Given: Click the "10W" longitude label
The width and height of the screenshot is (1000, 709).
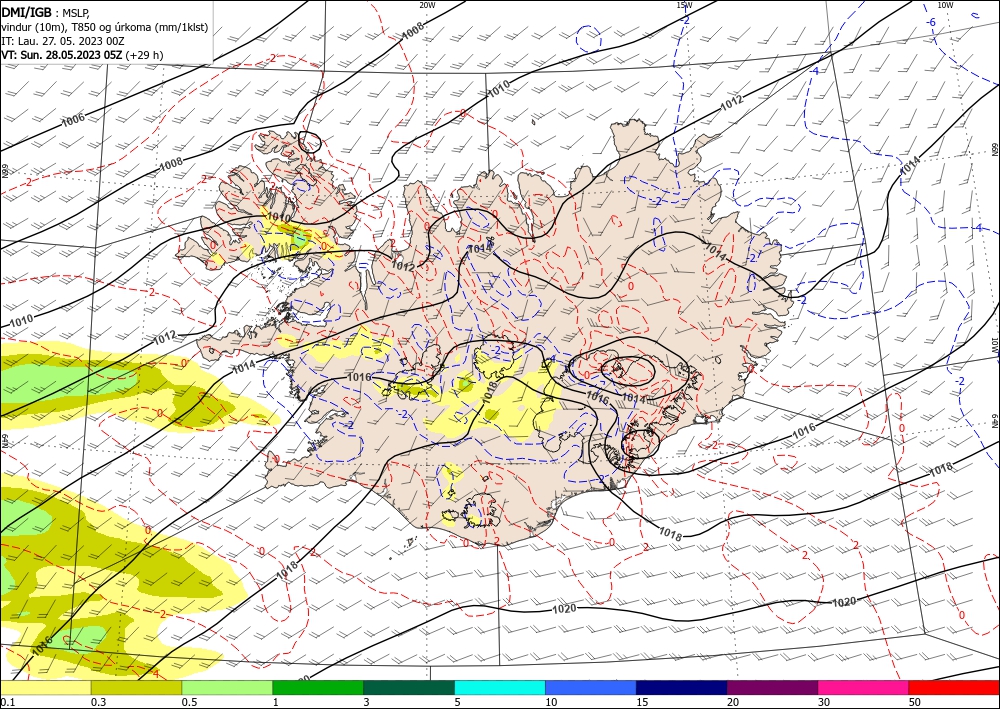Looking at the screenshot, I should pos(945,5).
